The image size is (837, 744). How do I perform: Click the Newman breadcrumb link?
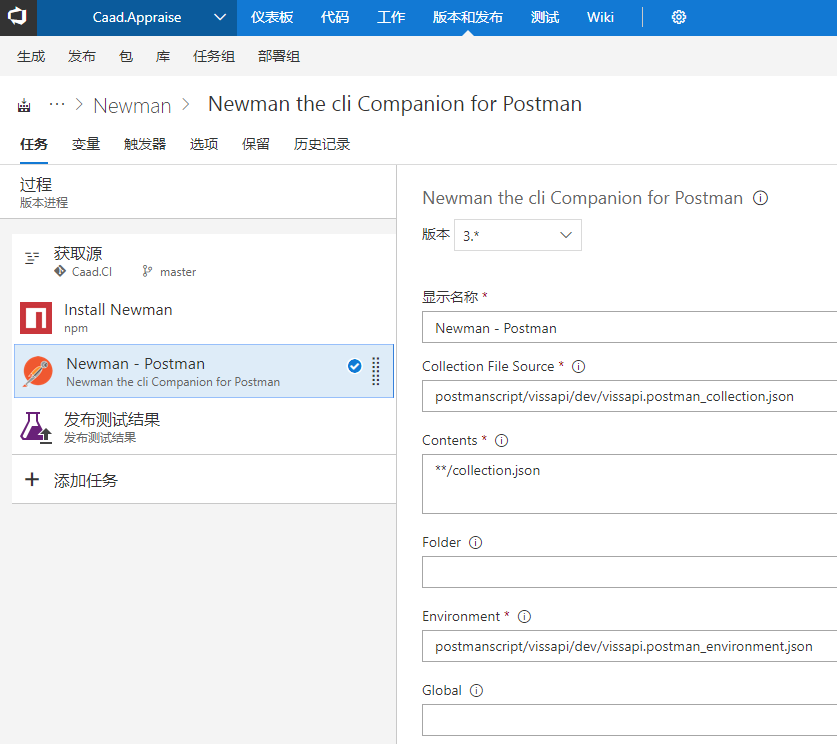point(132,105)
